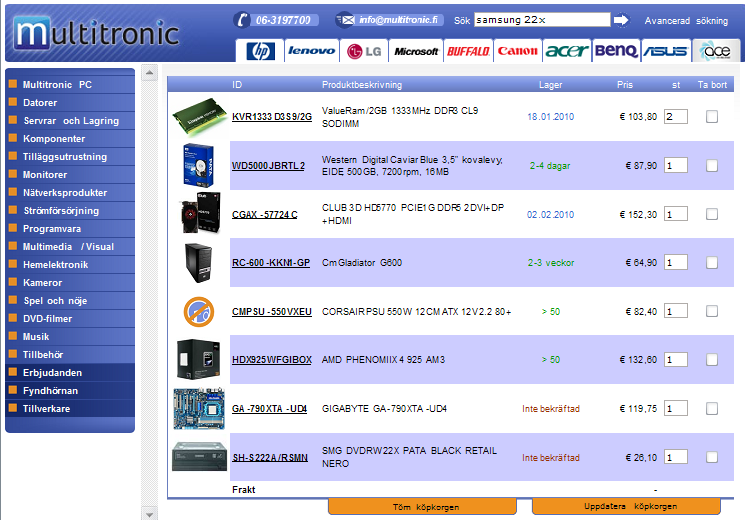Click the Sök search input field
This screenshot has width=745, height=520.
tap(542, 20)
